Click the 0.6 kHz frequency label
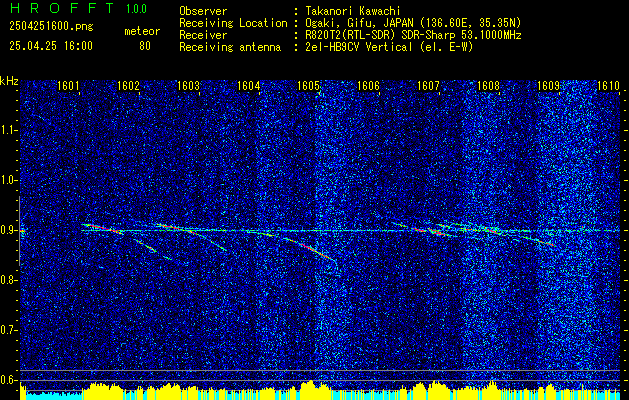The height and width of the screenshot is (400, 629). [9, 380]
